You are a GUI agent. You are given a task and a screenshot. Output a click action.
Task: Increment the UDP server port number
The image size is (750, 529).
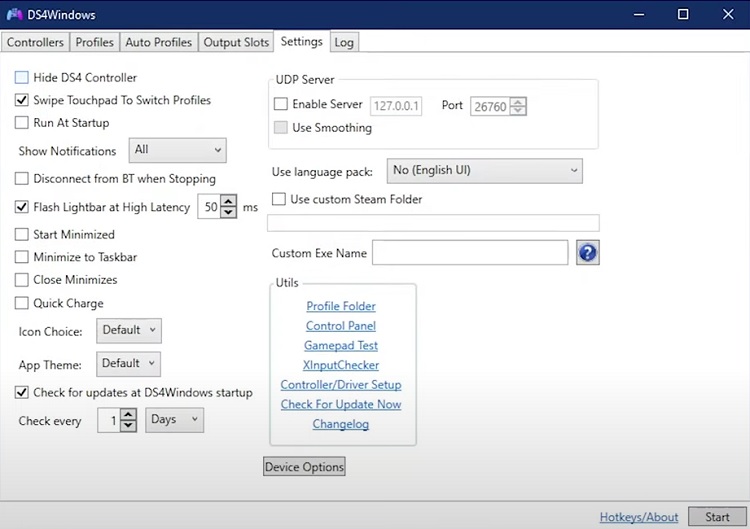click(x=518, y=102)
